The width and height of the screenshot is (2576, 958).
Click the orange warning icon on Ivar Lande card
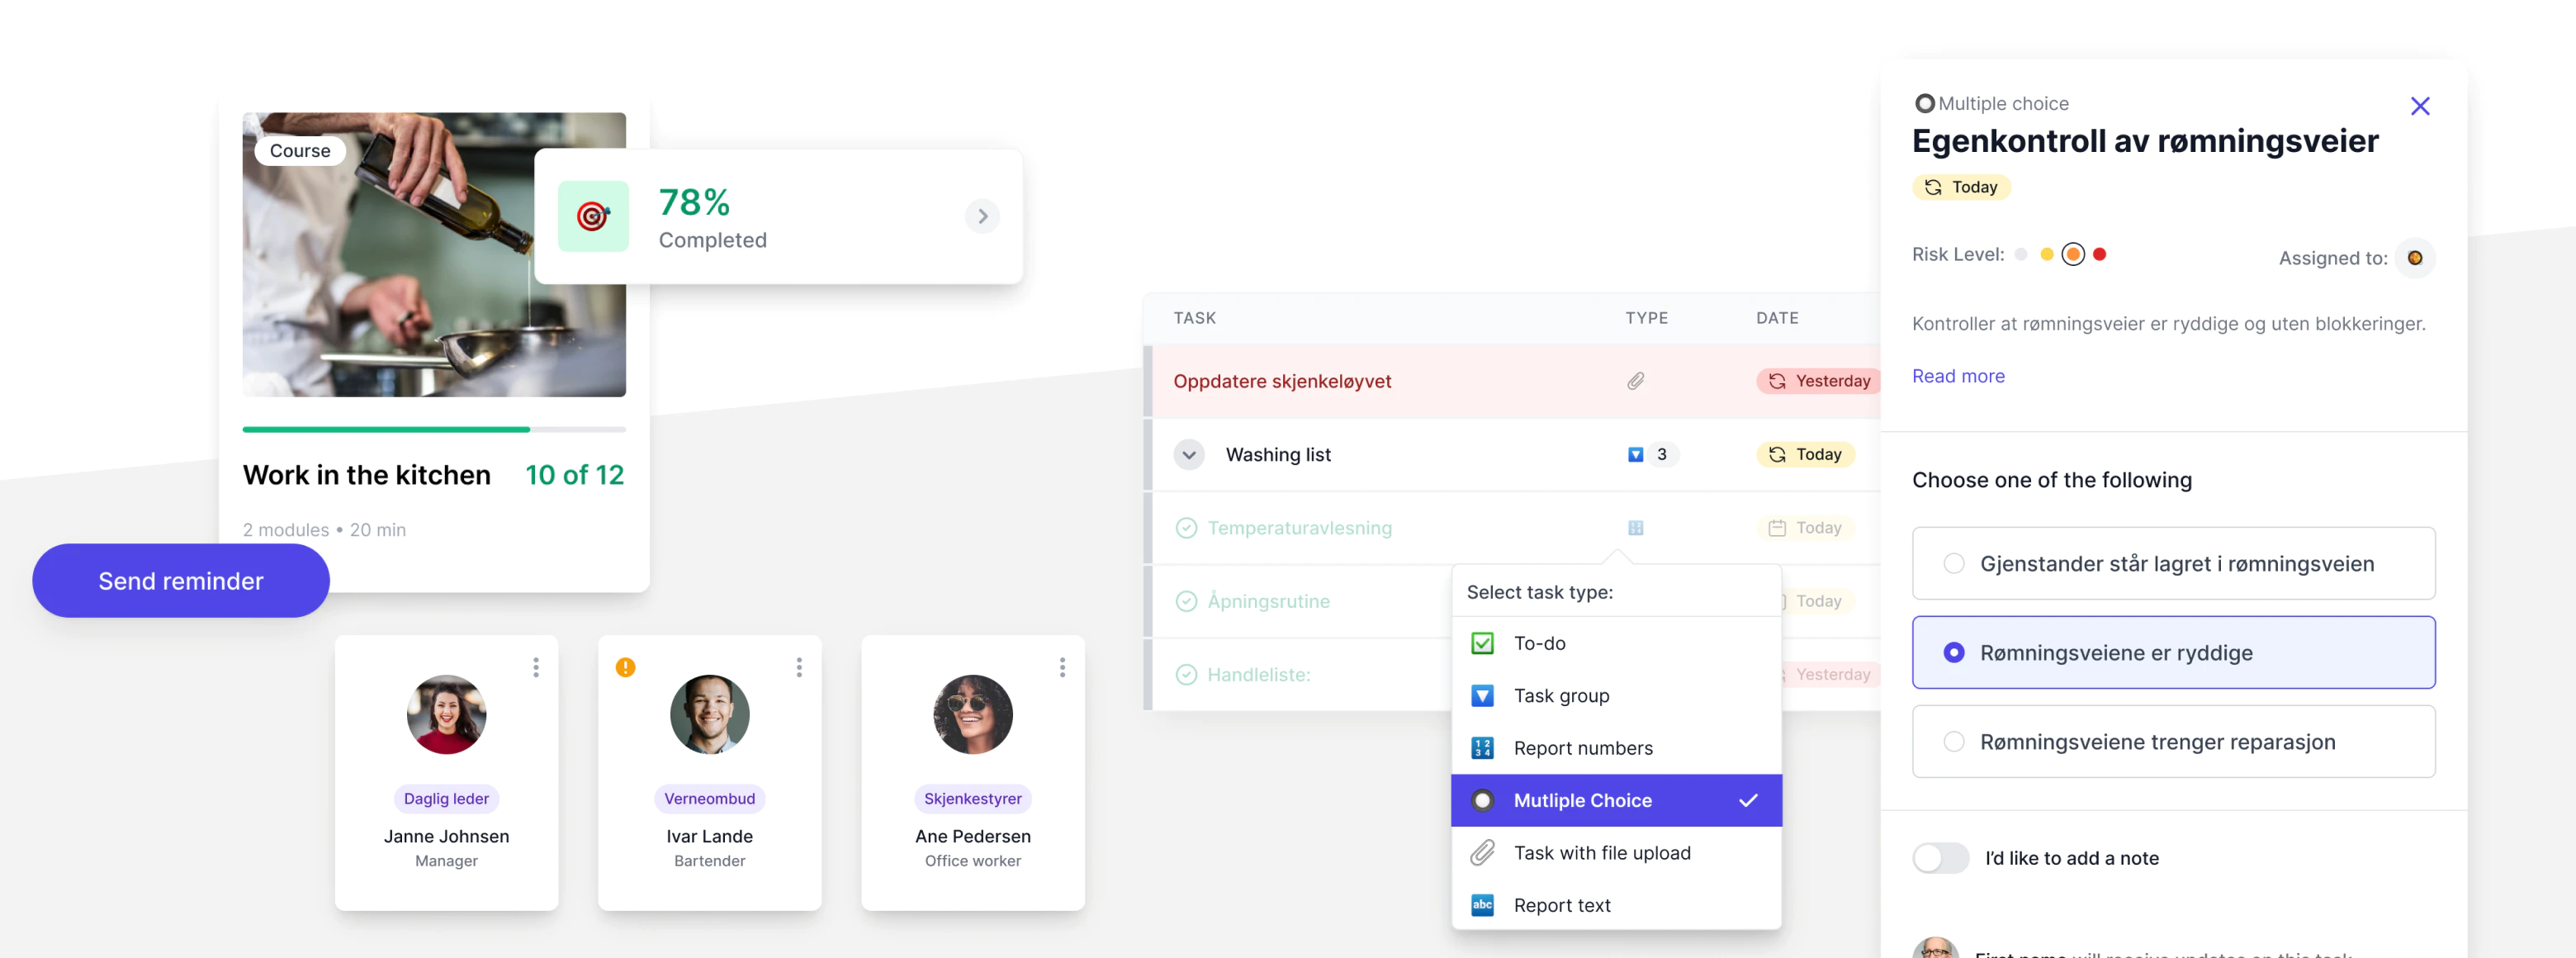(625, 667)
